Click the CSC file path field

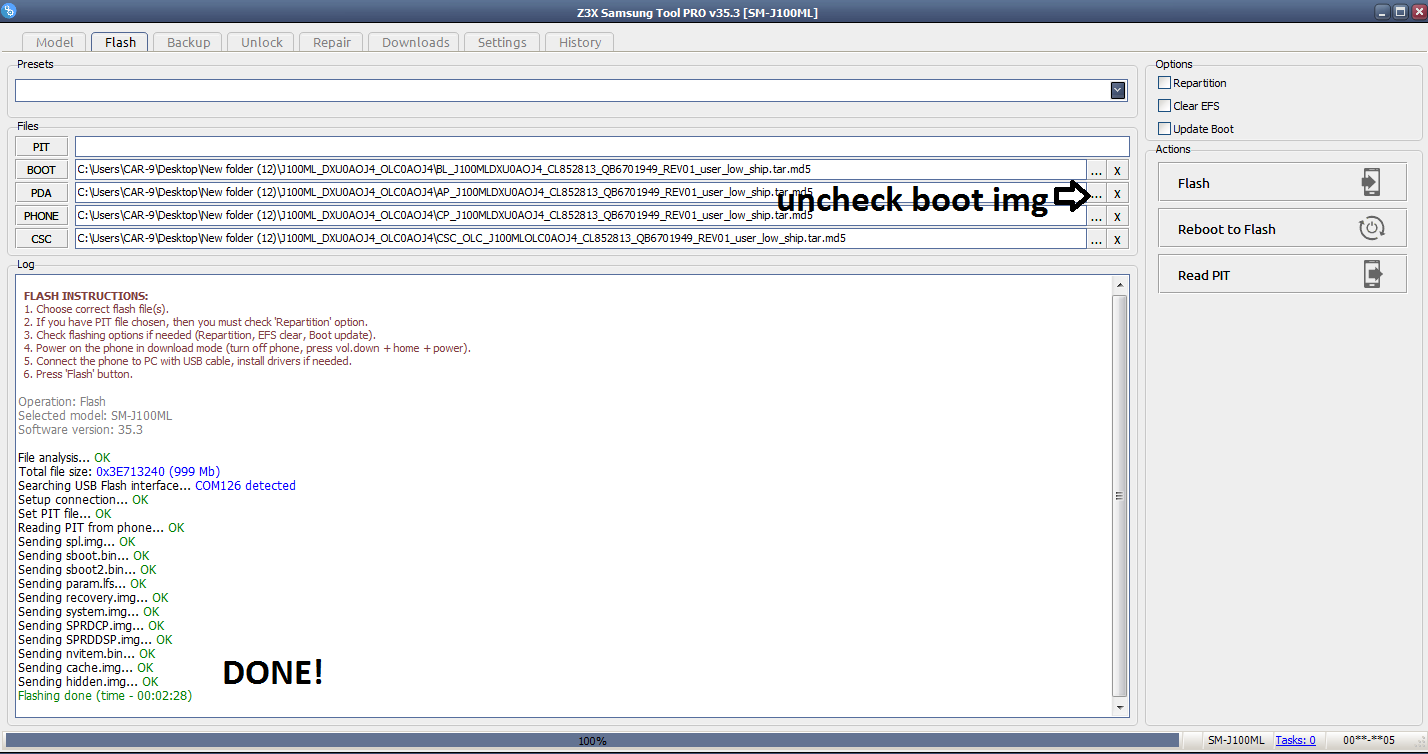(580, 239)
